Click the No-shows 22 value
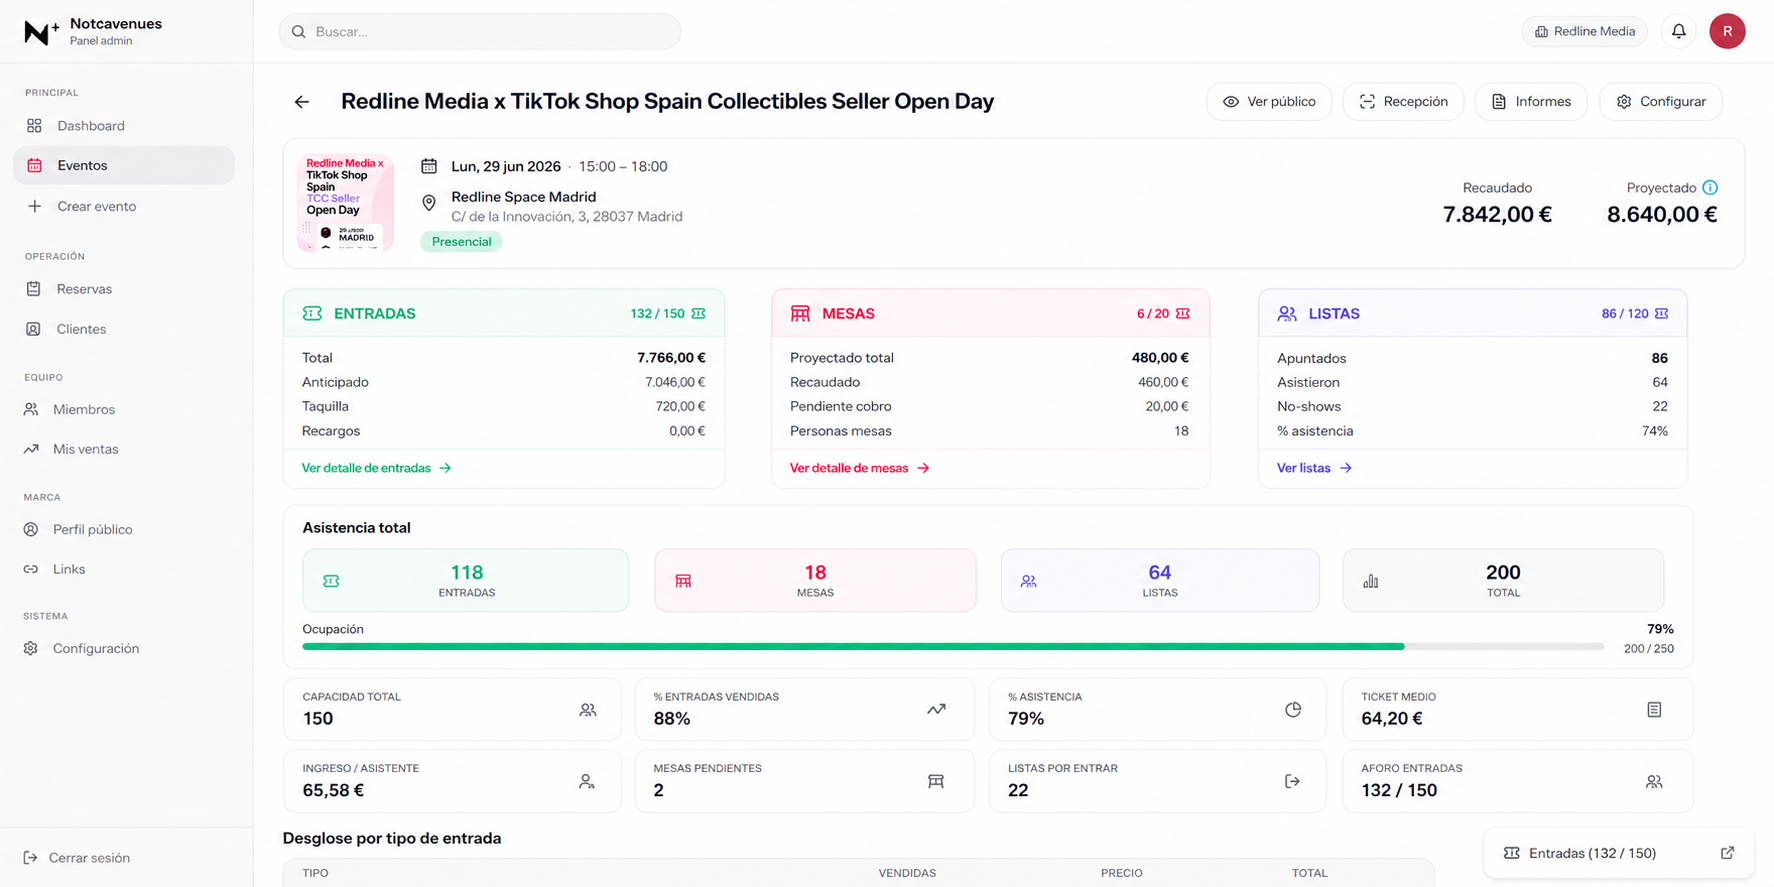 pos(1660,407)
